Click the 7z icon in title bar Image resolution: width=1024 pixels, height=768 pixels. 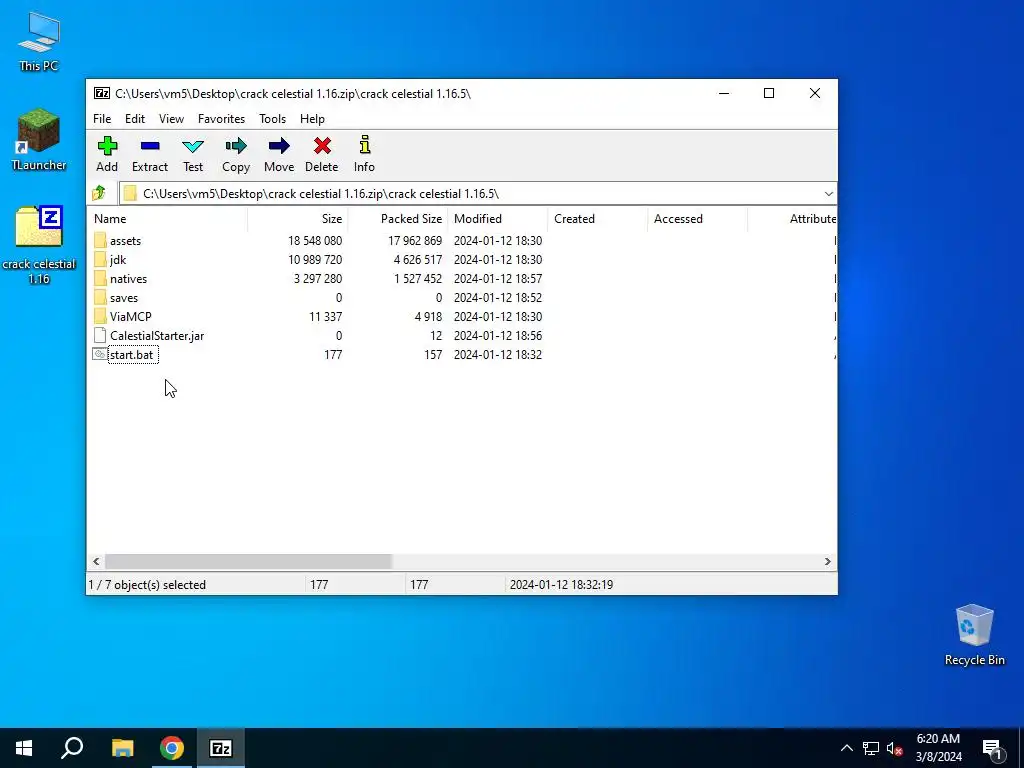pyautogui.click(x=101, y=93)
